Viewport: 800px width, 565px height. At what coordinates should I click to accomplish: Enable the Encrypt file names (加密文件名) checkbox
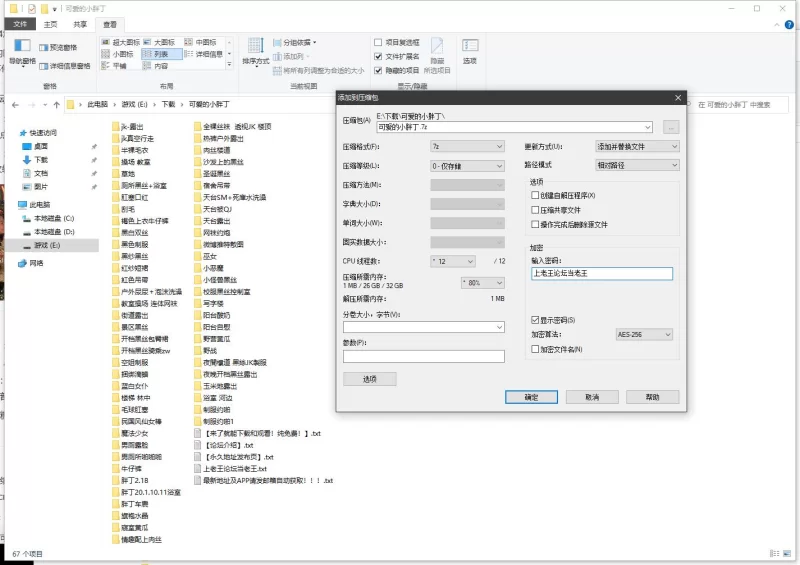(x=535, y=349)
